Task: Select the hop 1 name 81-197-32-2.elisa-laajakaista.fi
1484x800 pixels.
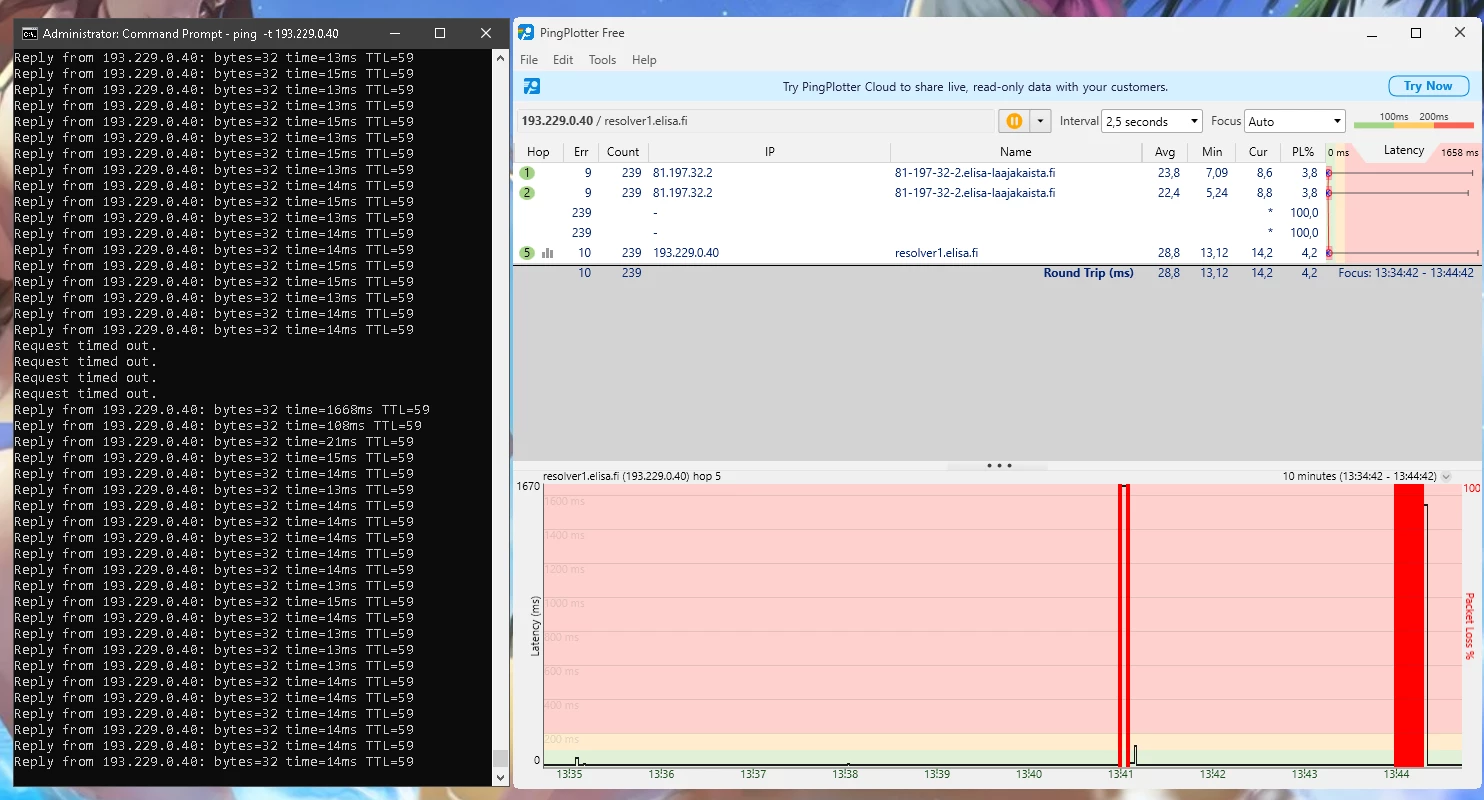Action: click(x=975, y=173)
